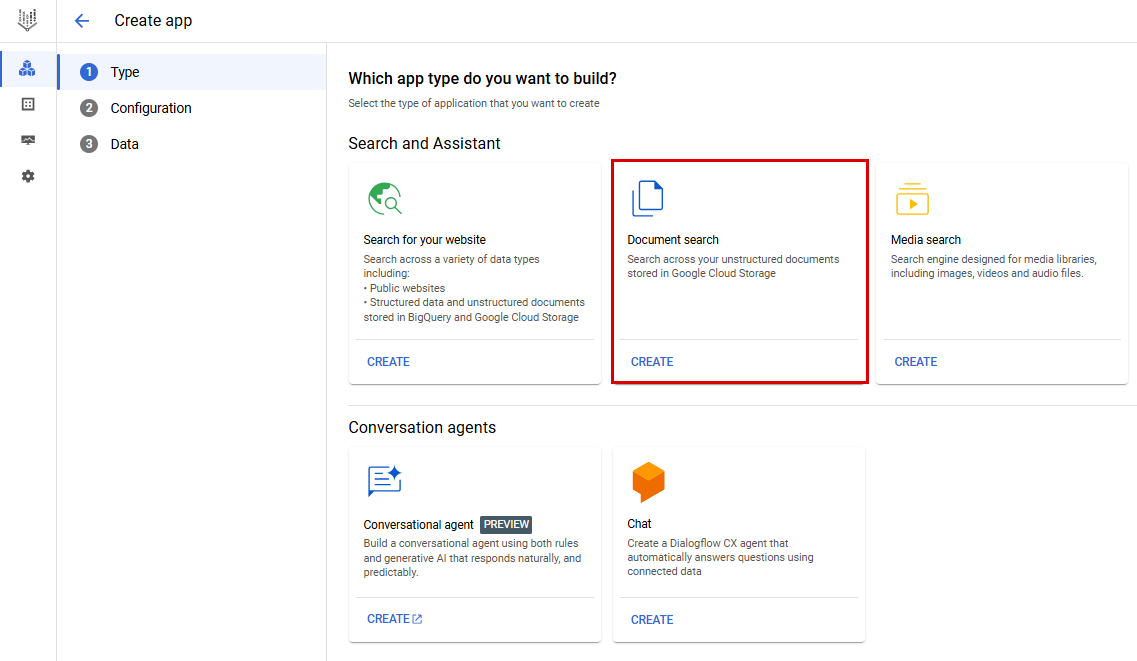Click the Vertex AI Agent Builder logo
Viewport: 1137px width, 661px height.
coord(28,20)
